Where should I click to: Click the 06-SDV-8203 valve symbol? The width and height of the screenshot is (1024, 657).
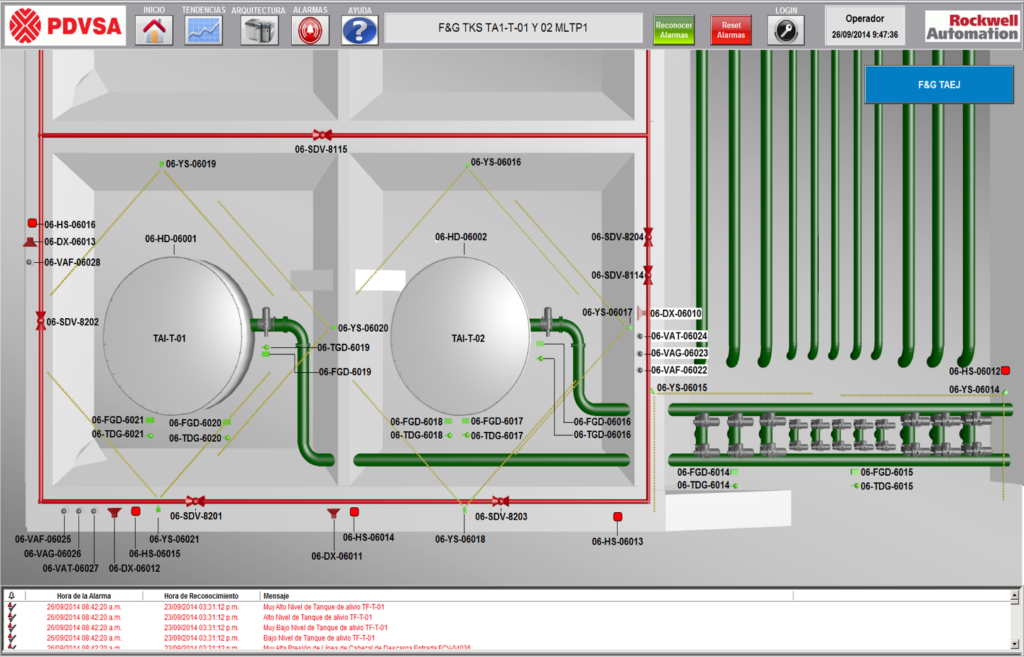click(500, 500)
